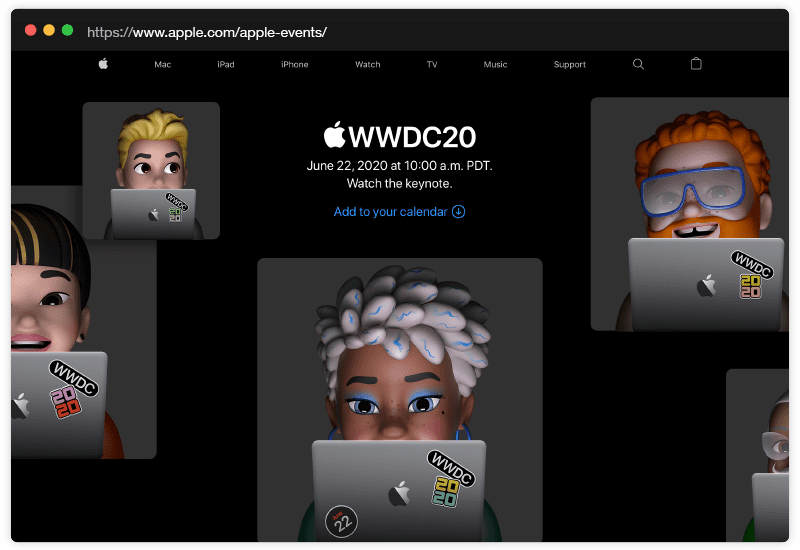The image size is (800, 550).
Task: Select iPad in the navigation bar
Action: [226, 65]
